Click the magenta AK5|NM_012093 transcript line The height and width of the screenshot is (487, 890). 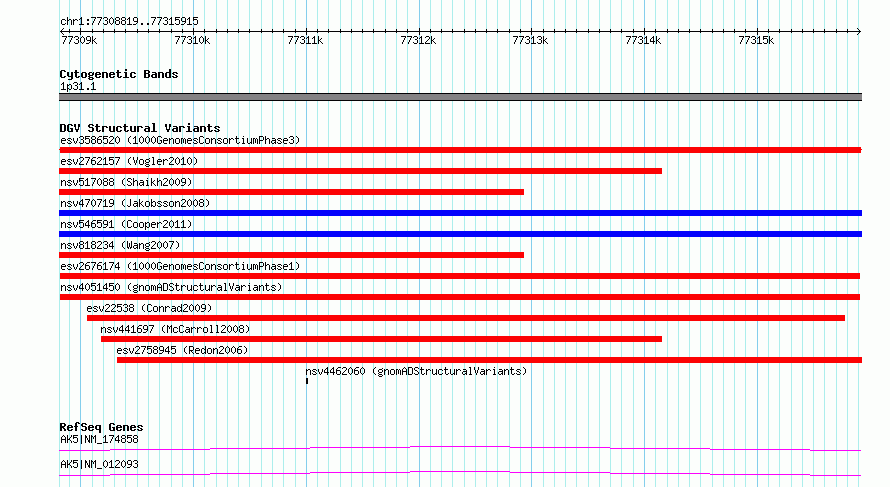pos(460,473)
